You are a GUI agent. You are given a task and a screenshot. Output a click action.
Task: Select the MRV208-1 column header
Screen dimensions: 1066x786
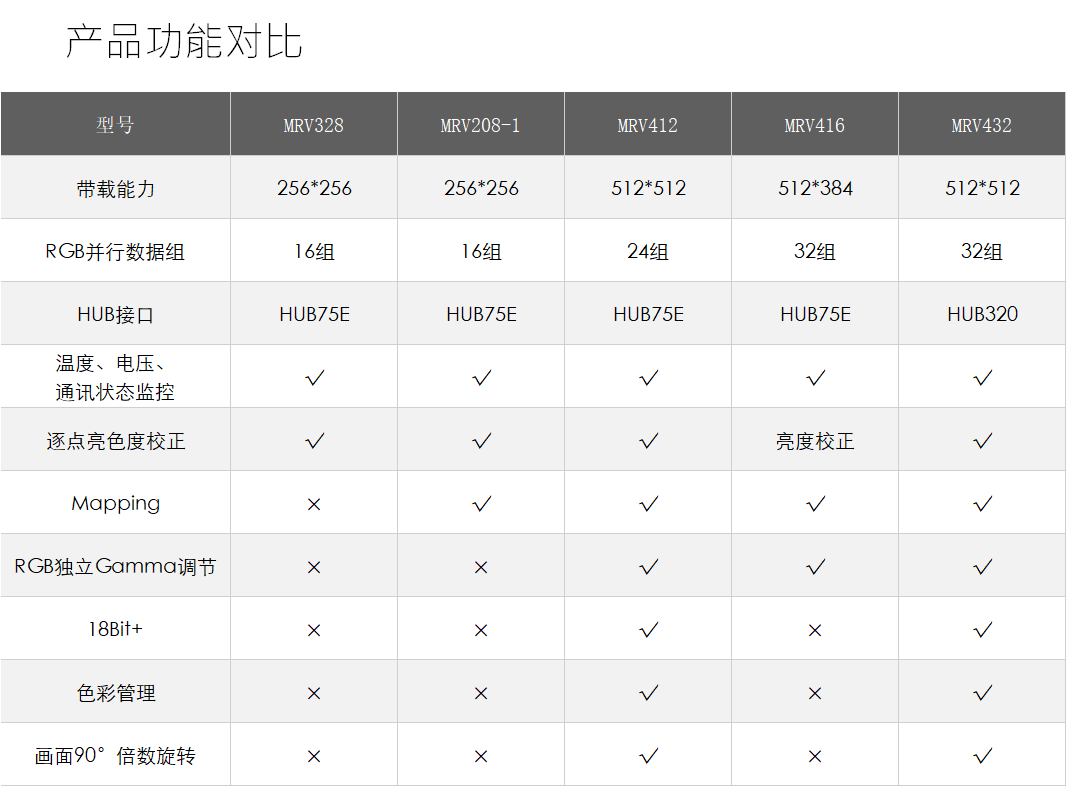tap(481, 125)
